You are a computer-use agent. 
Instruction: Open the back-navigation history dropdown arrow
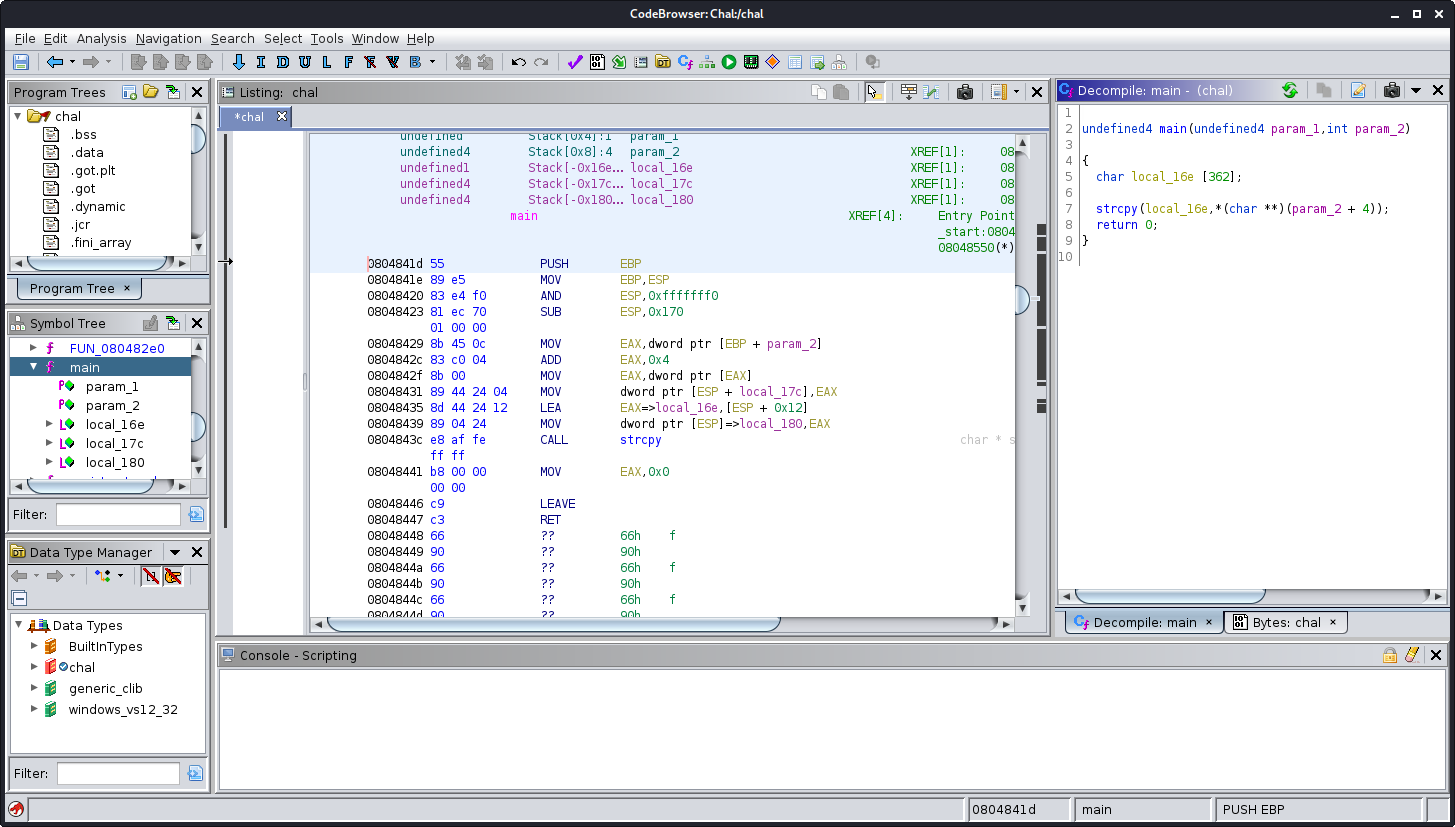[x=72, y=62]
